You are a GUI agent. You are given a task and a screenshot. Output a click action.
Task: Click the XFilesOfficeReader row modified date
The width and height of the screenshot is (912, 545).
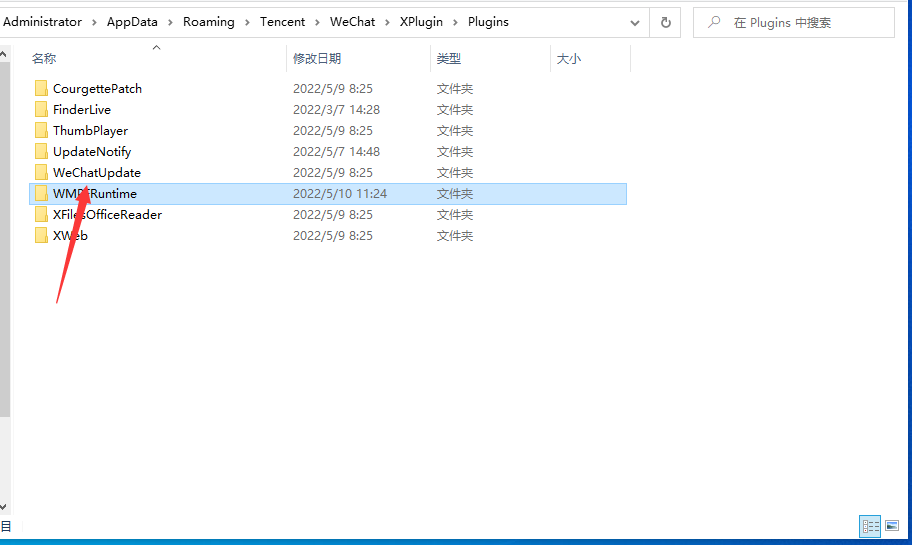[333, 214]
